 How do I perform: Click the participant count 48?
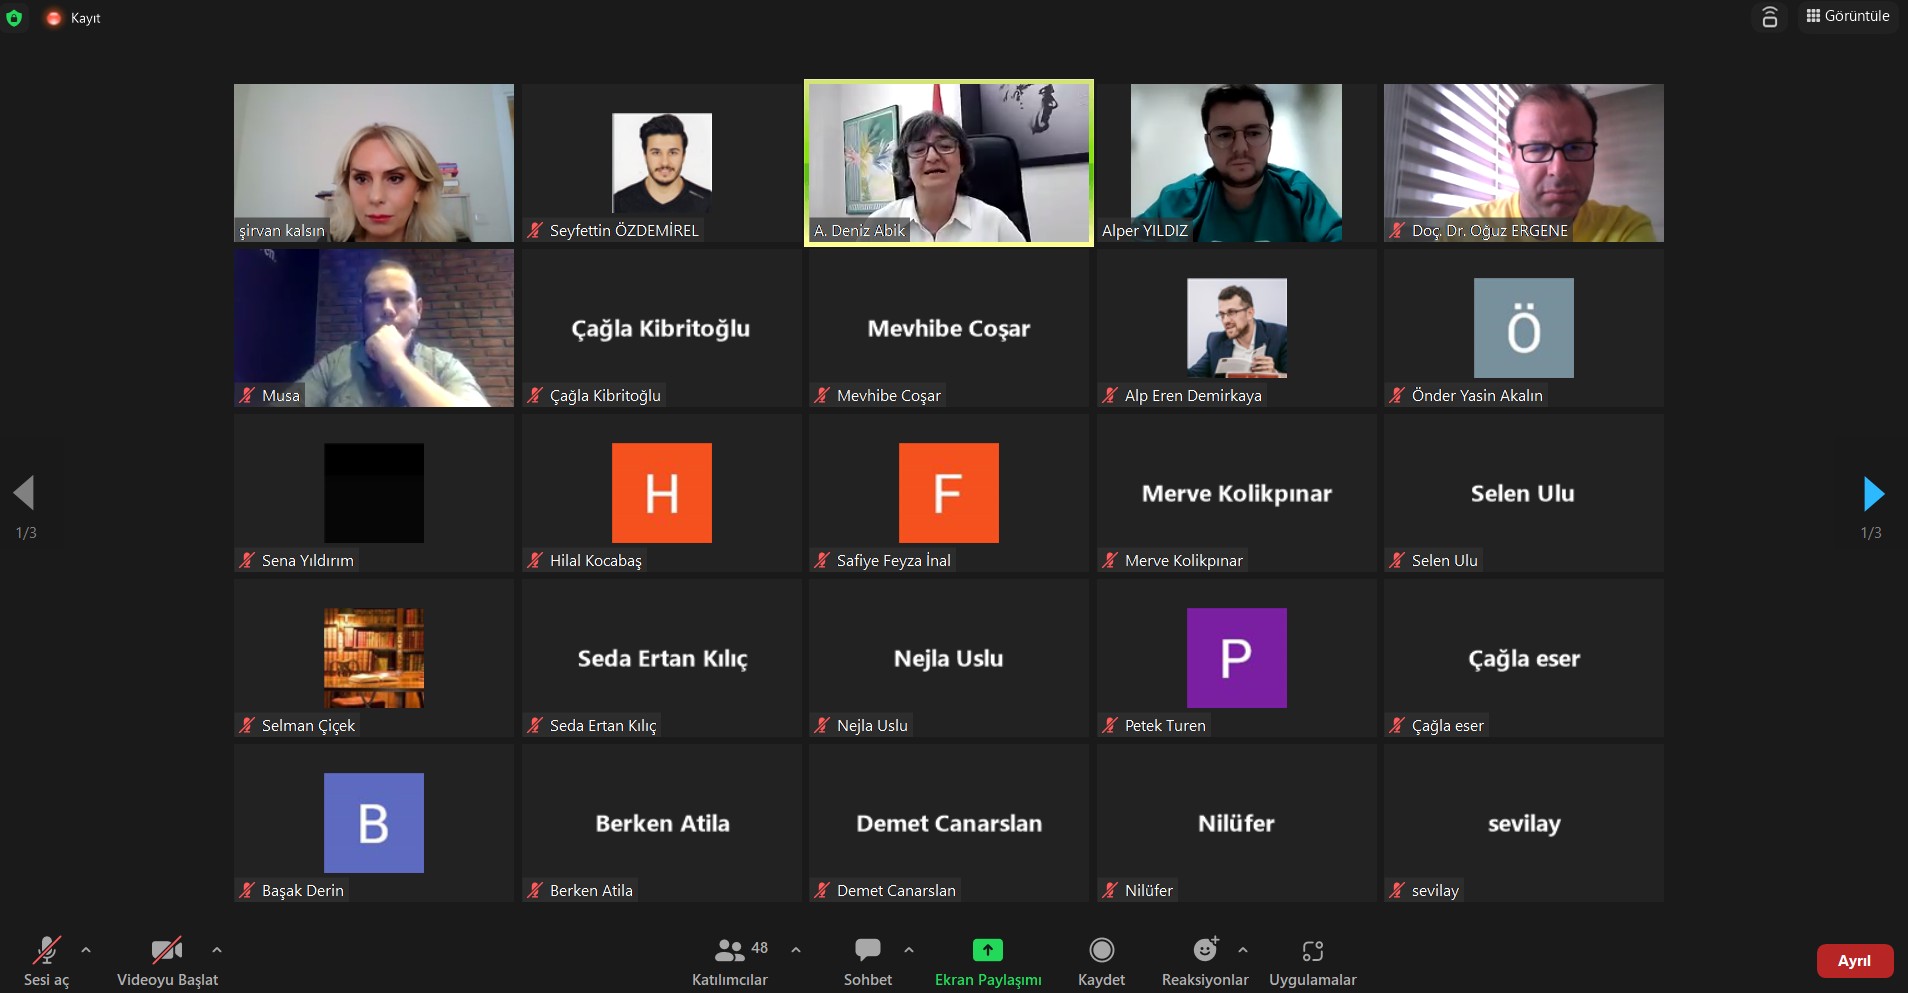click(760, 948)
